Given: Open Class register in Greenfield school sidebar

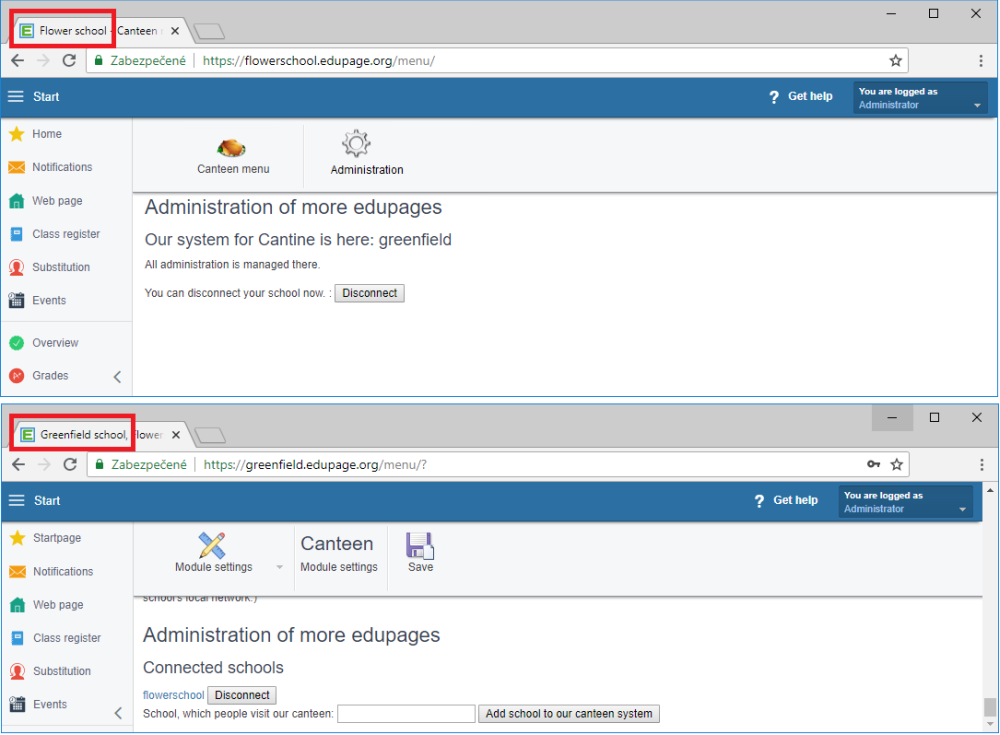Looking at the screenshot, I should 55,637.
